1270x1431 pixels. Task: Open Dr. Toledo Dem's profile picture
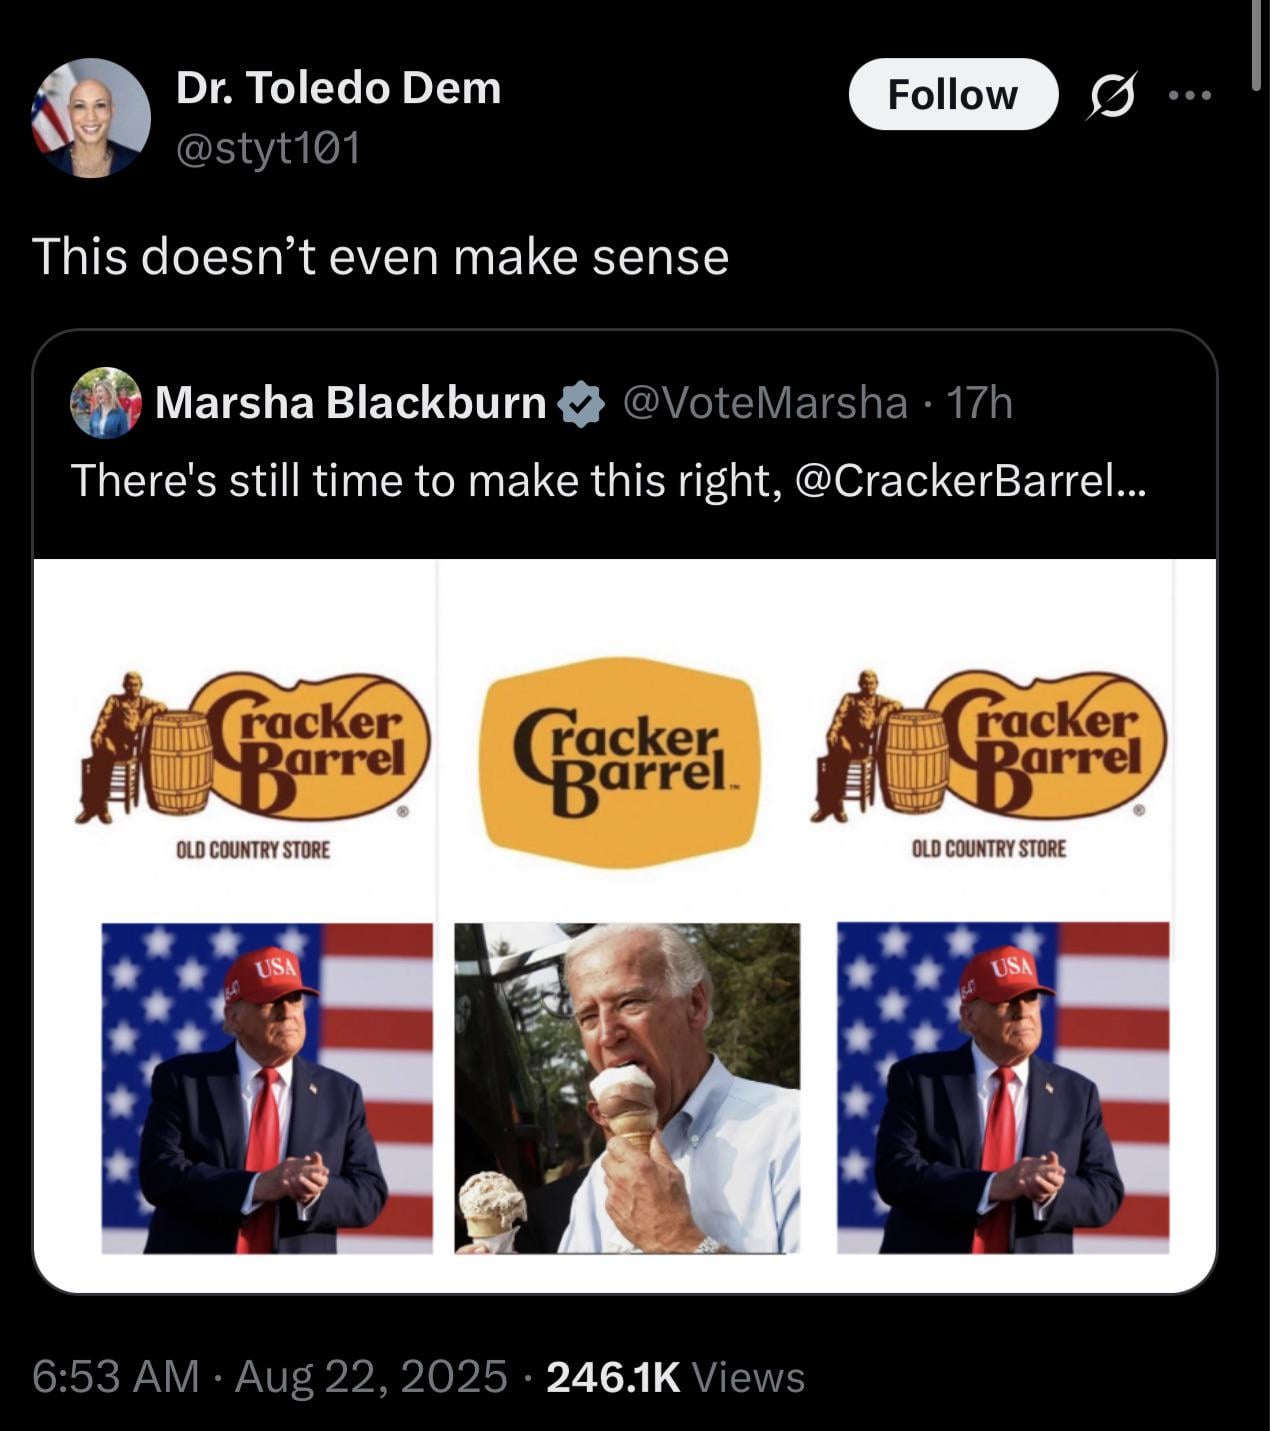click(91, 117)
